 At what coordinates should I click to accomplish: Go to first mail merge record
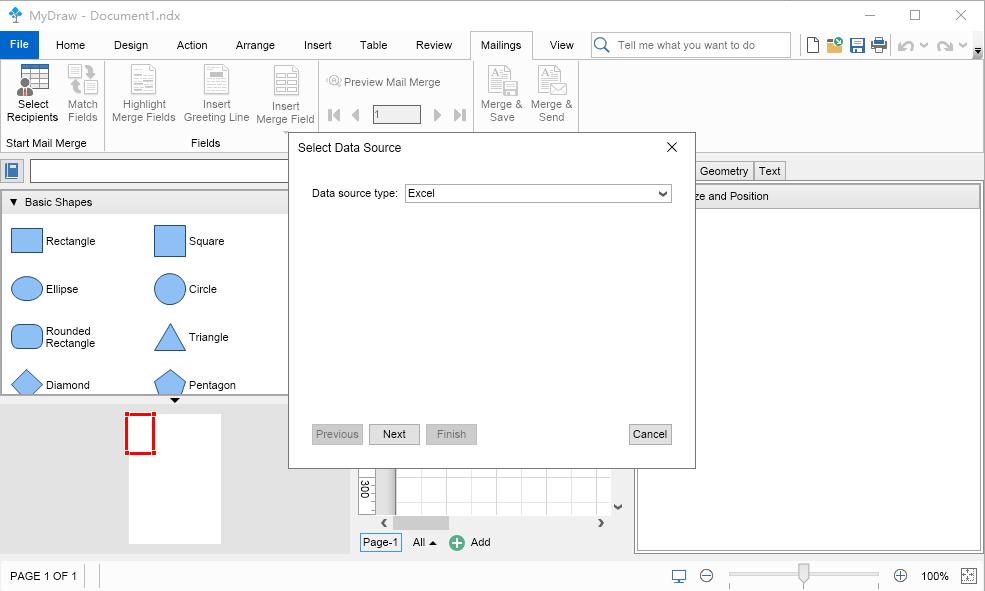tap(334, 115)
